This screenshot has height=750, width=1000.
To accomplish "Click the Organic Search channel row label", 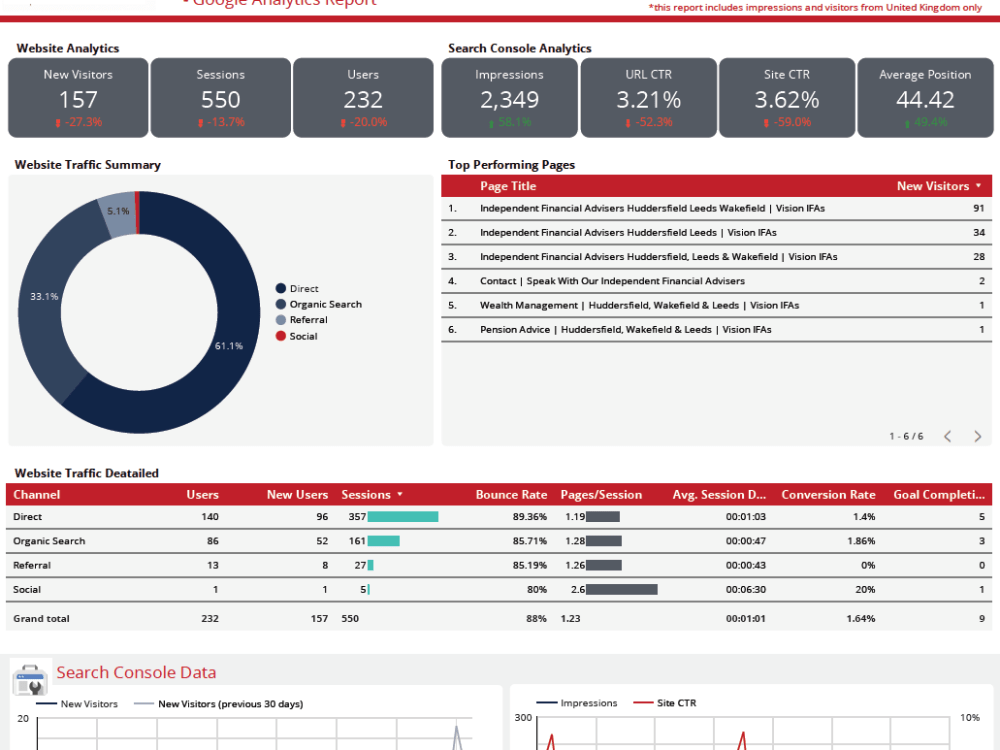I will [49, 541].
